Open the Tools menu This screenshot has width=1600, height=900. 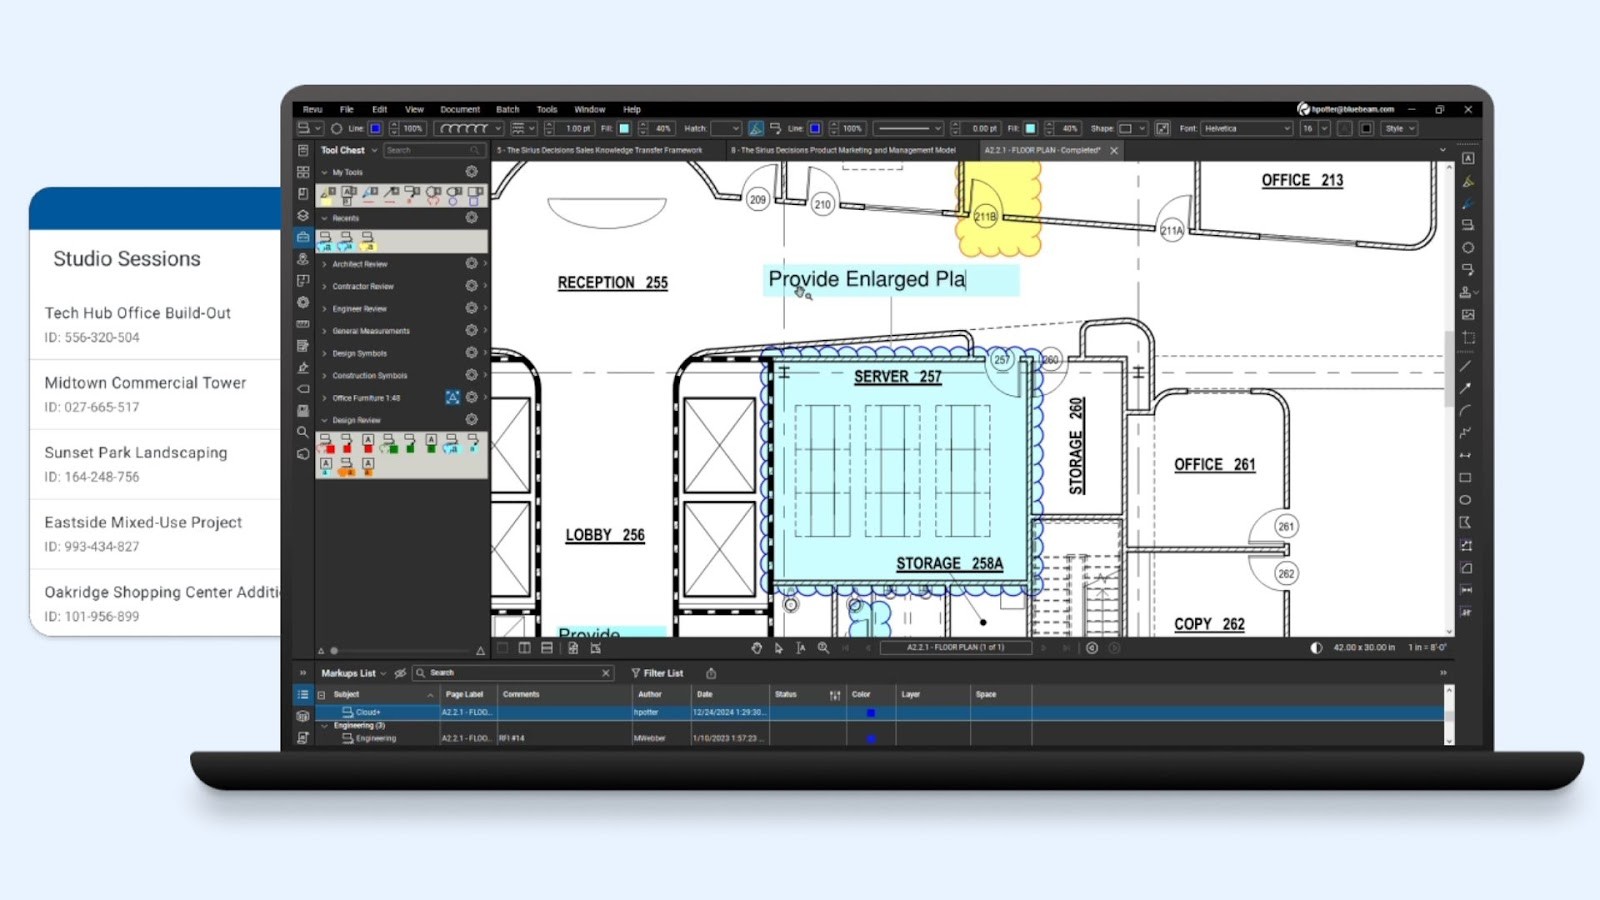[x=546, y=109]
